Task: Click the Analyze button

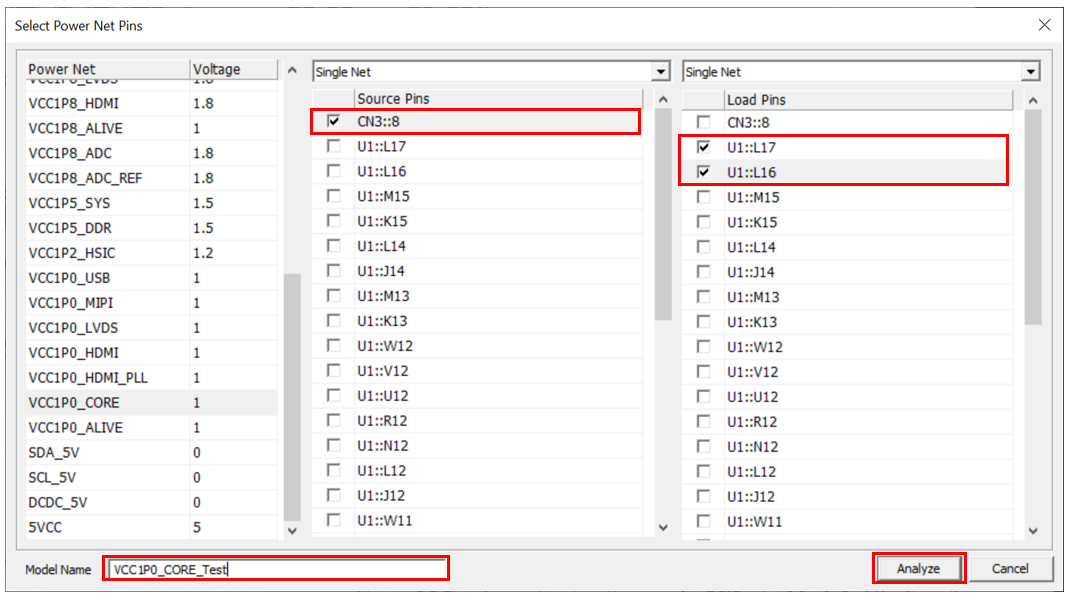Action: (x=918, y=568)
